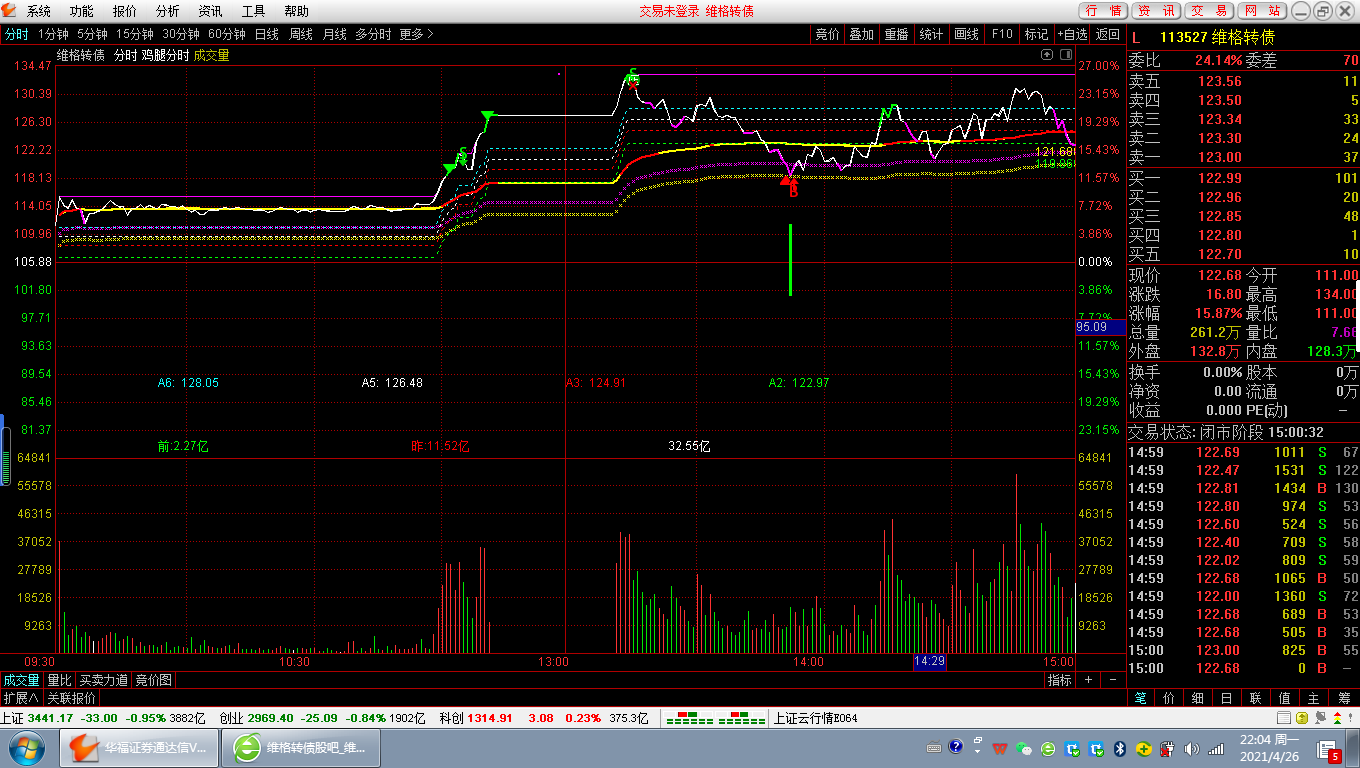Click the 网站 button at top right
1360x768 pixels.
click(1262, 11)
